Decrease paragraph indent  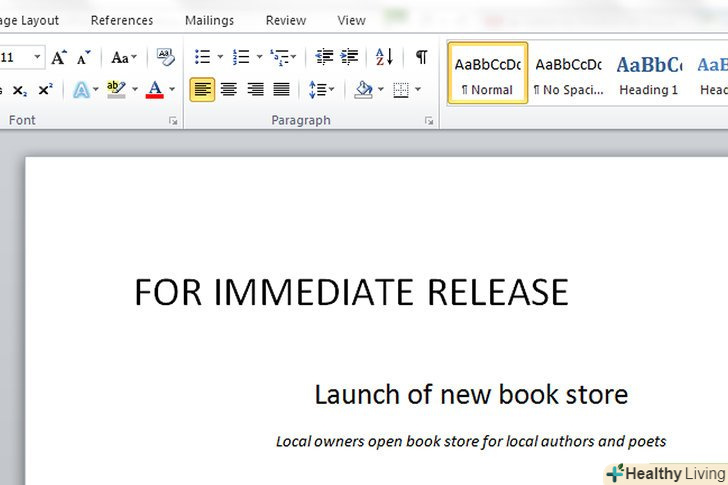click(x=324, y=58)
